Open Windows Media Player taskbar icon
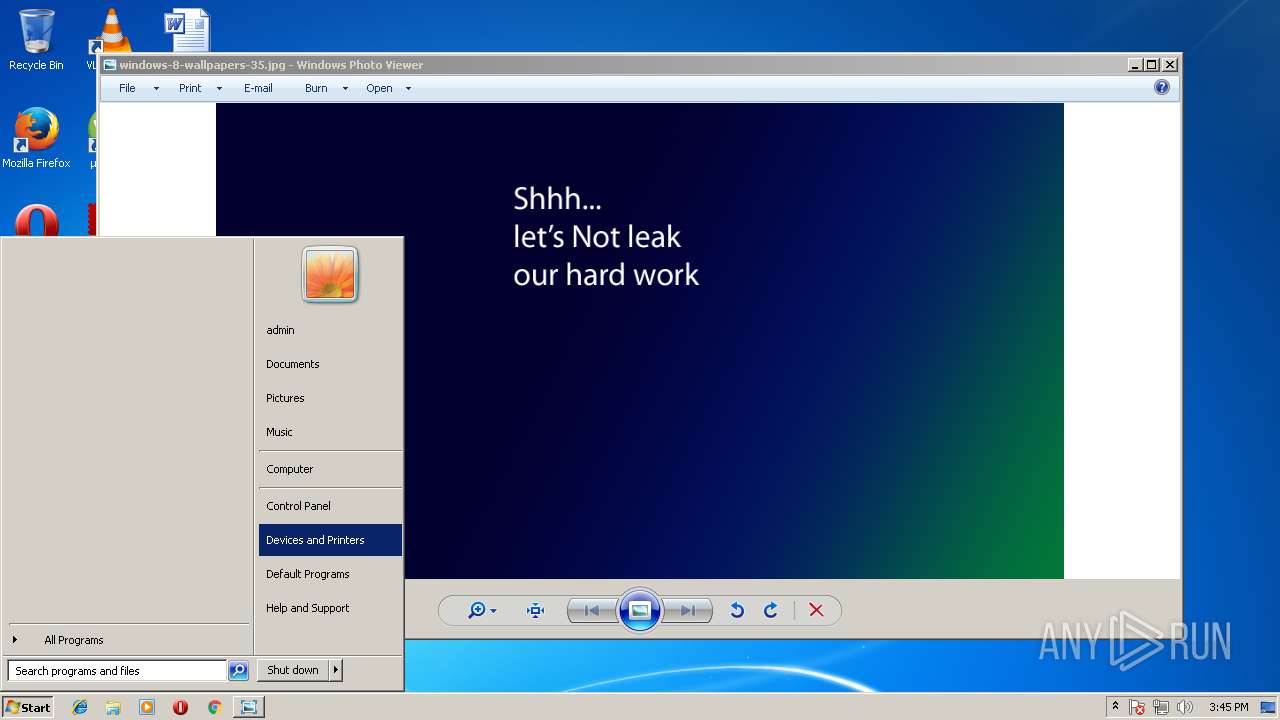 click(147, 707)
